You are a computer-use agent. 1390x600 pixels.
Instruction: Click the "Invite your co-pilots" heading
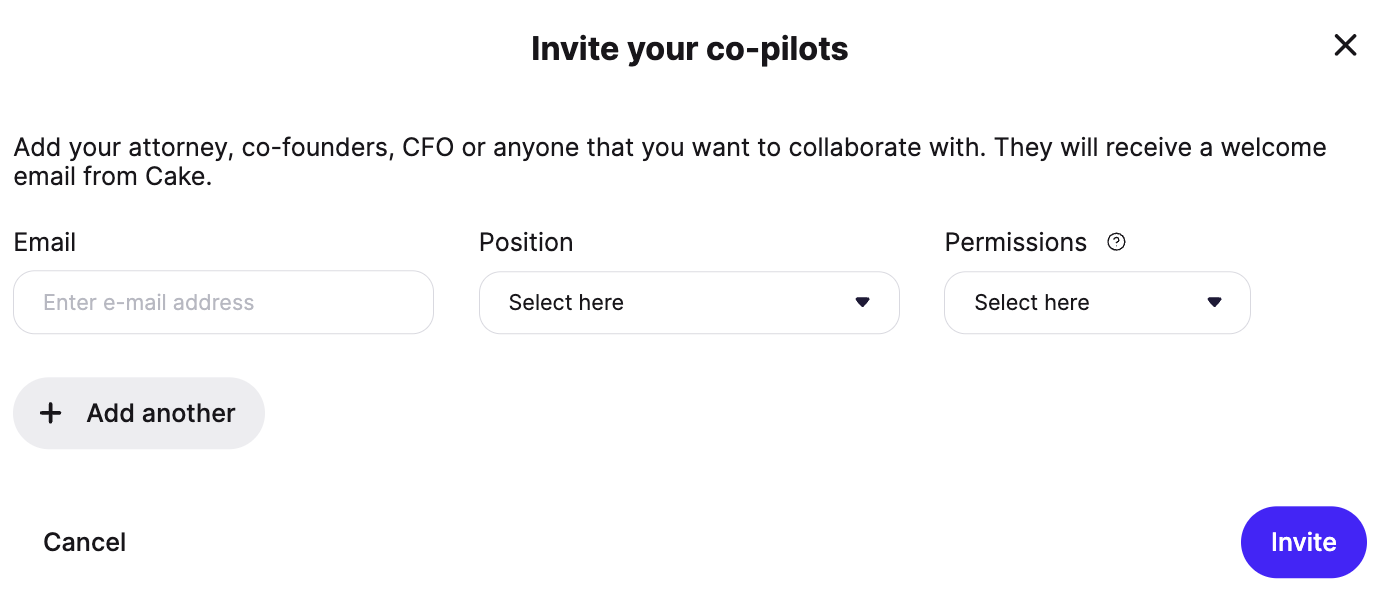(689, 48)
